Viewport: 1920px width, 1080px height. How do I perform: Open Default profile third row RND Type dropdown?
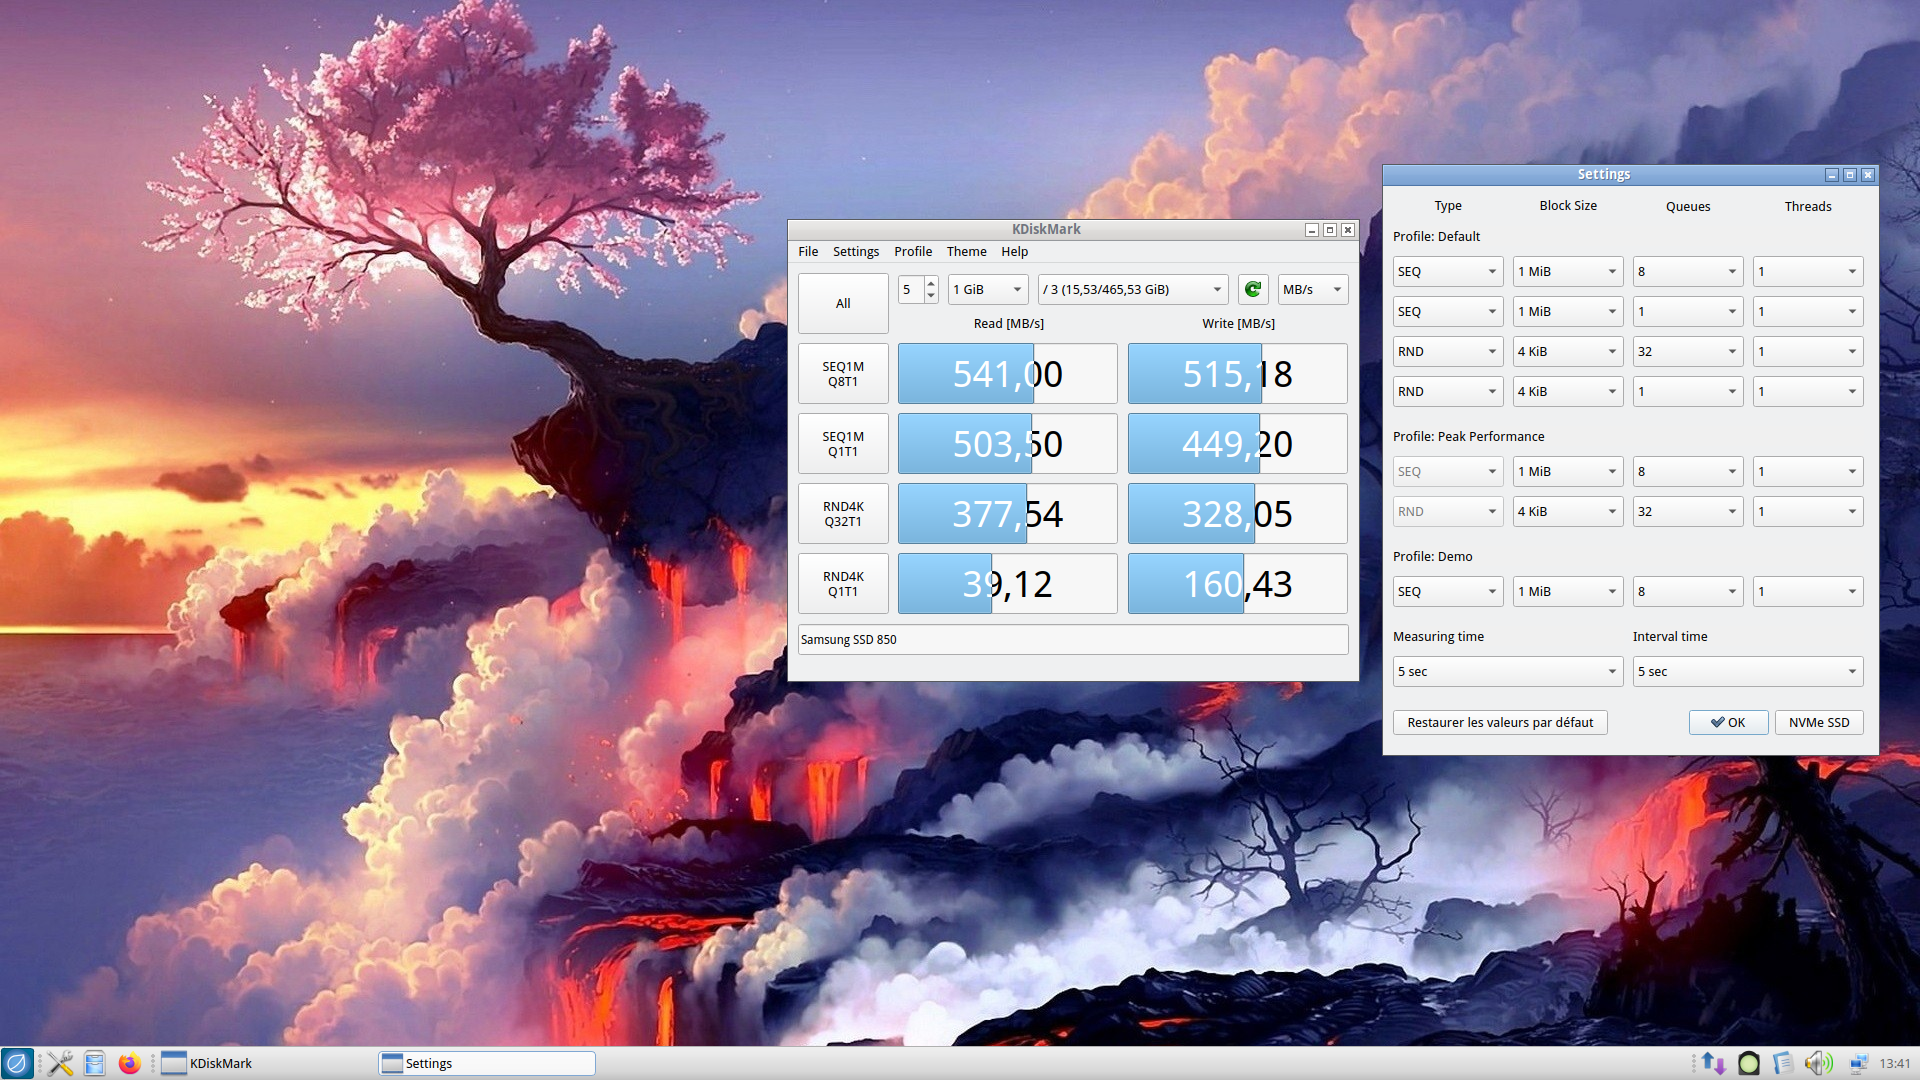tap(1448, 351)
